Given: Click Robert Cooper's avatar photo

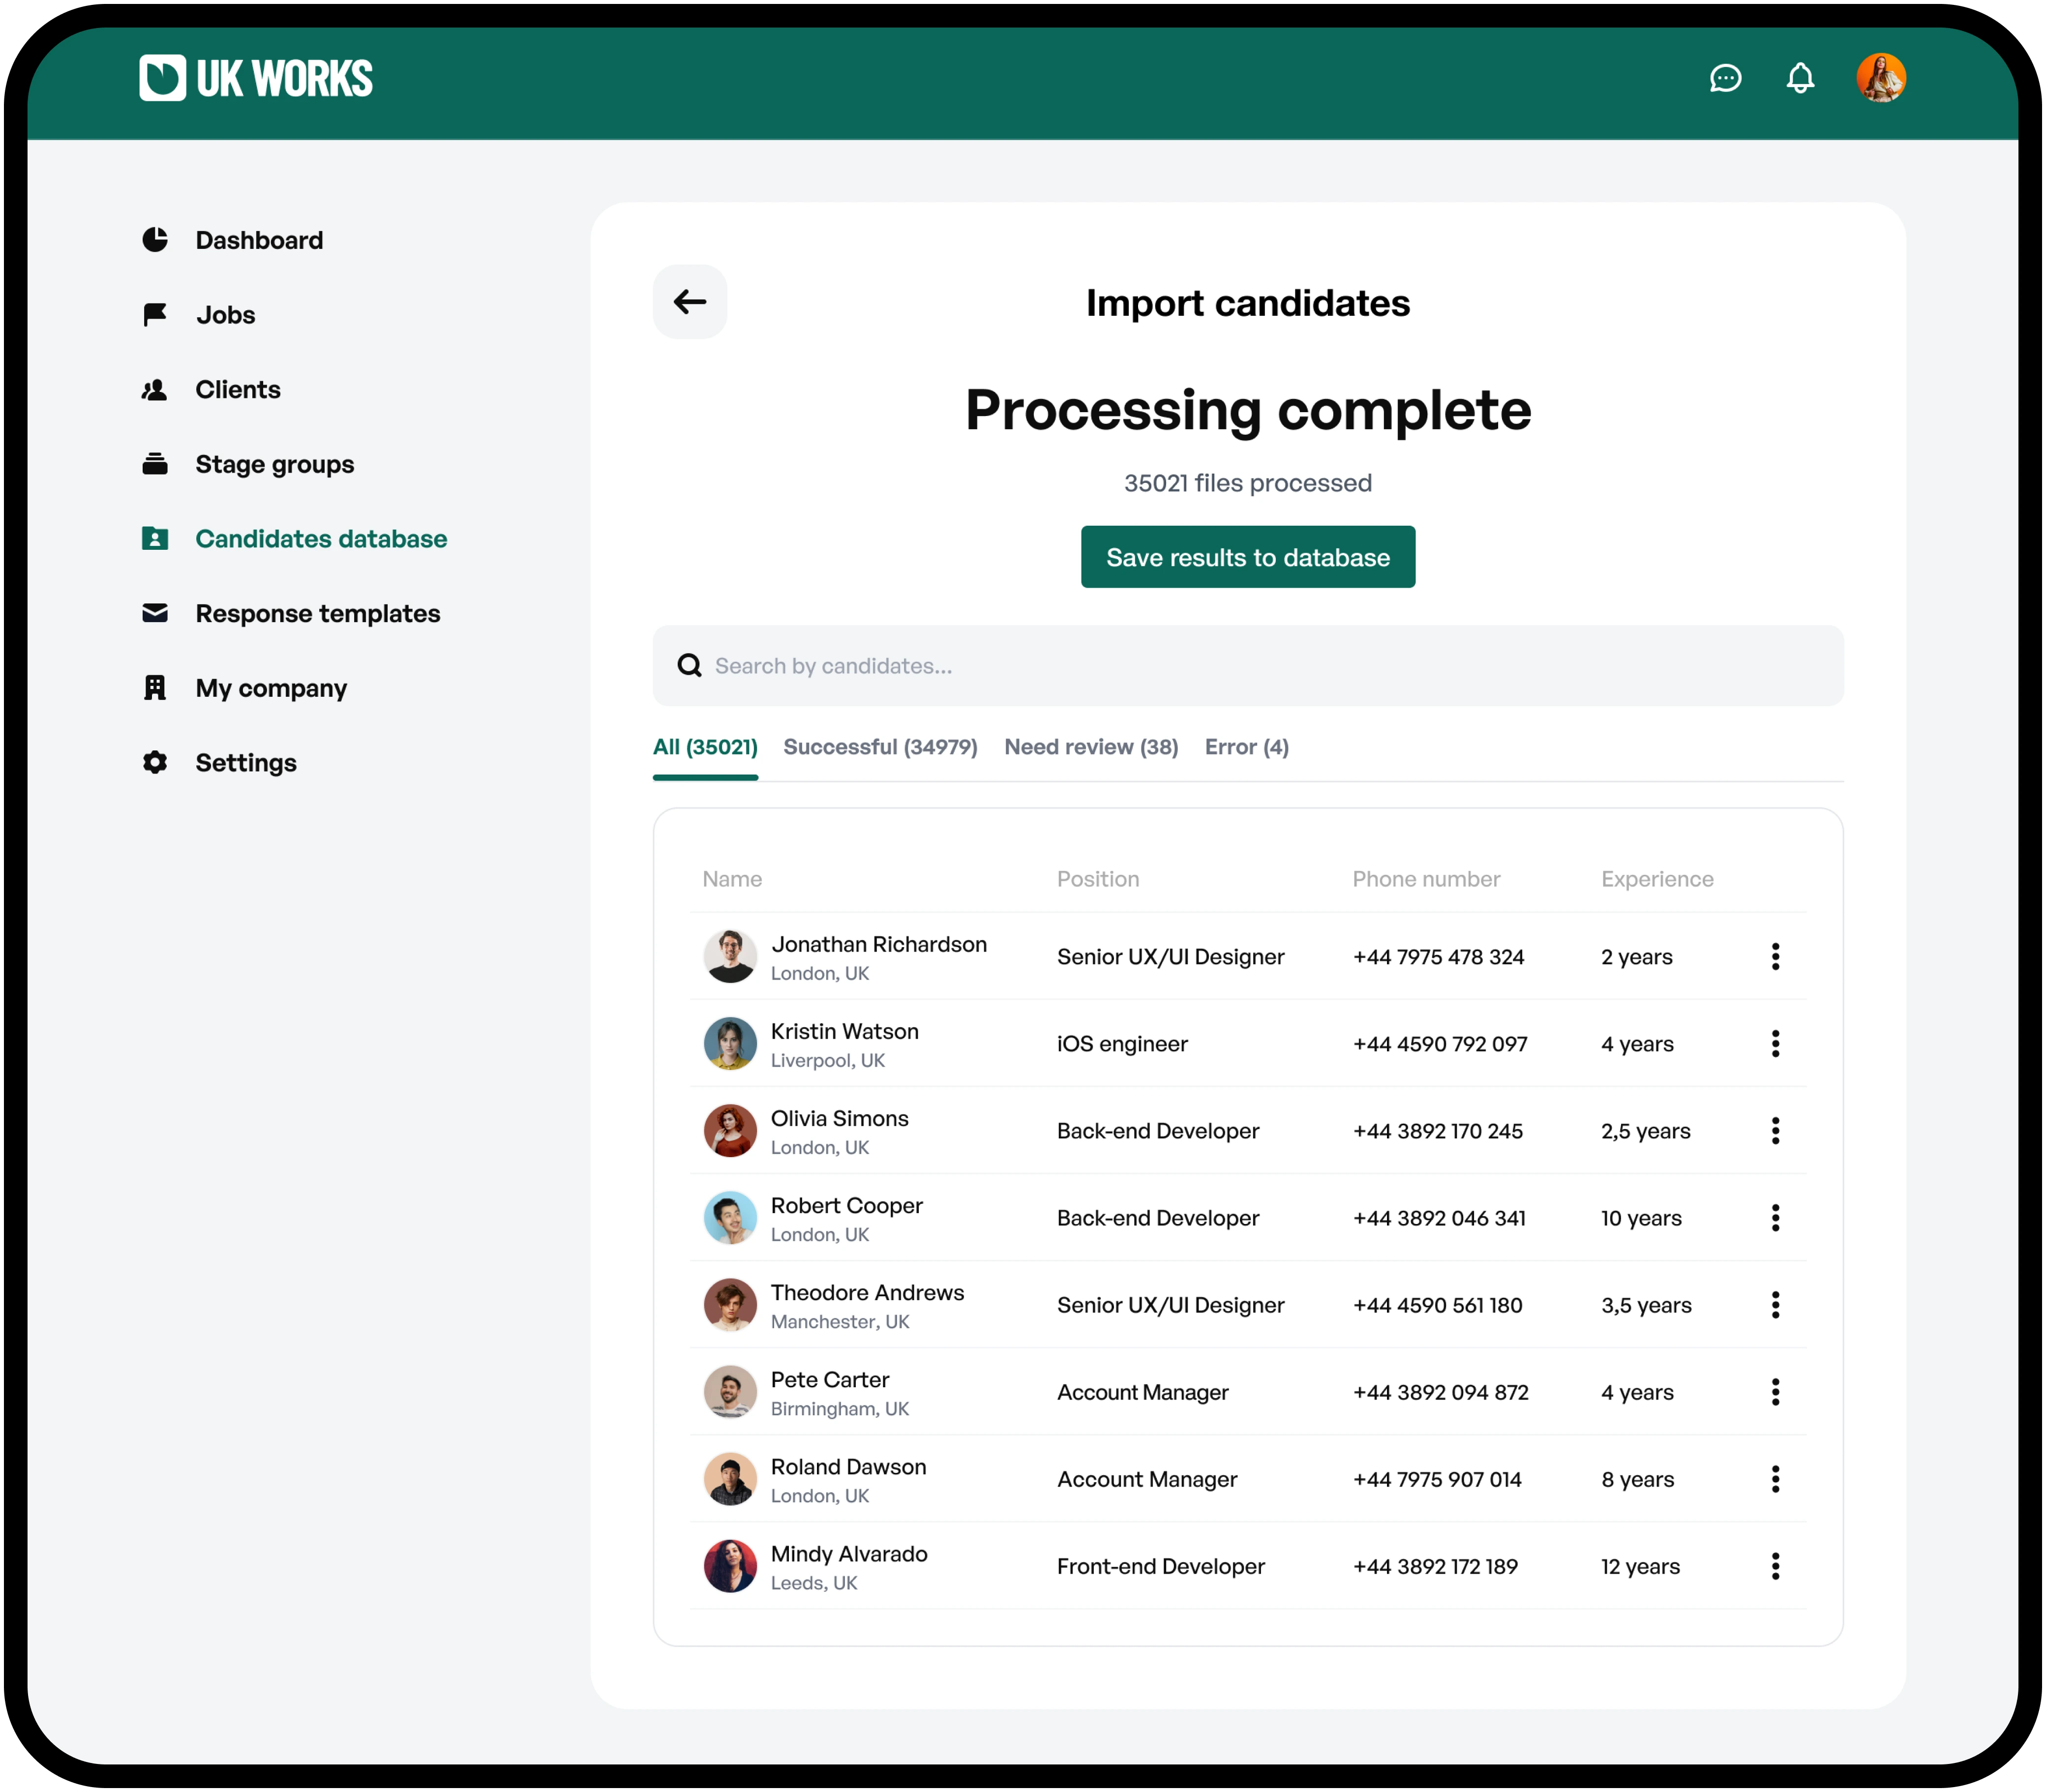Looking at the screenshot, I should [x=730, y=1218].
